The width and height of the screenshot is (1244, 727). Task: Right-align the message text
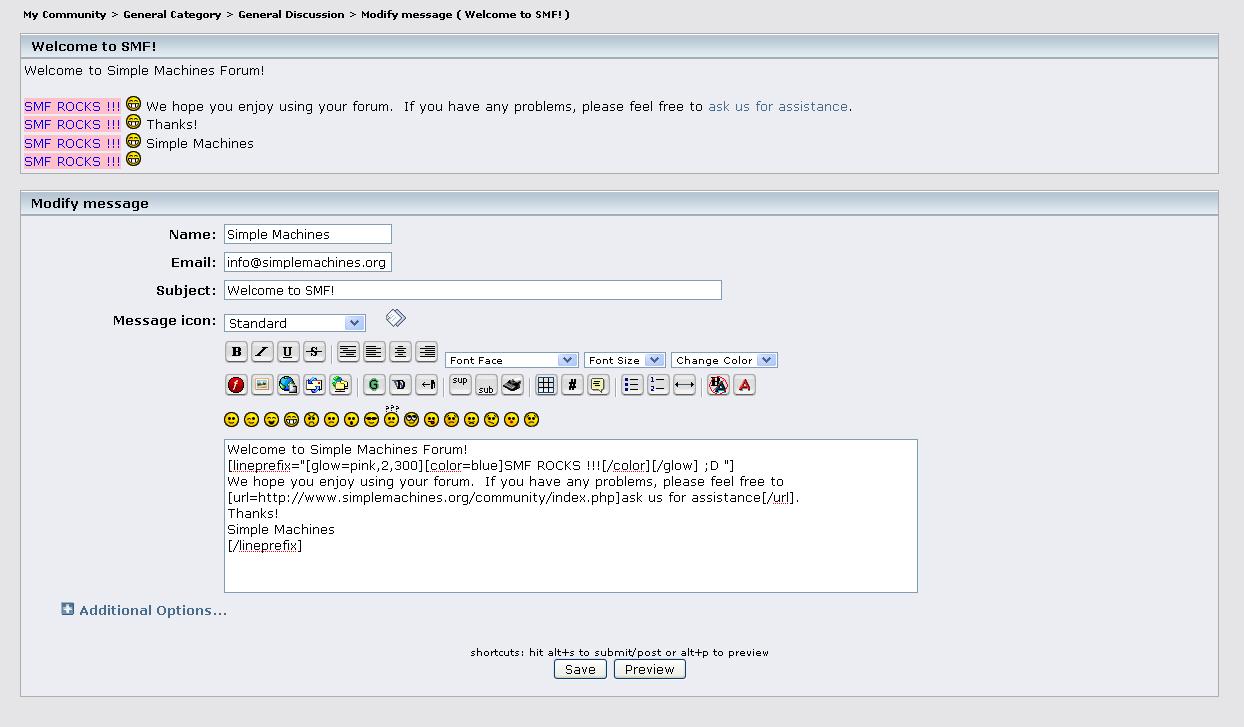coord(426,351)
